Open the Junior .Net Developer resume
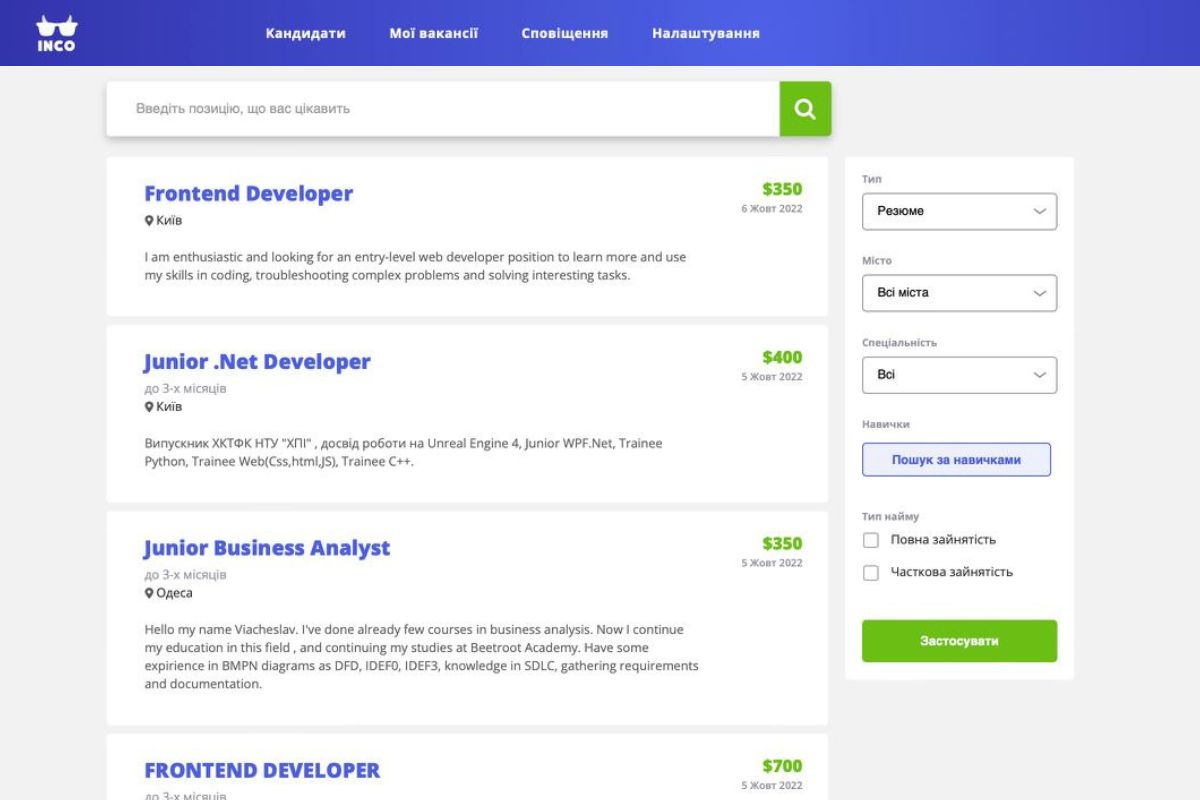 coord(257,362)
